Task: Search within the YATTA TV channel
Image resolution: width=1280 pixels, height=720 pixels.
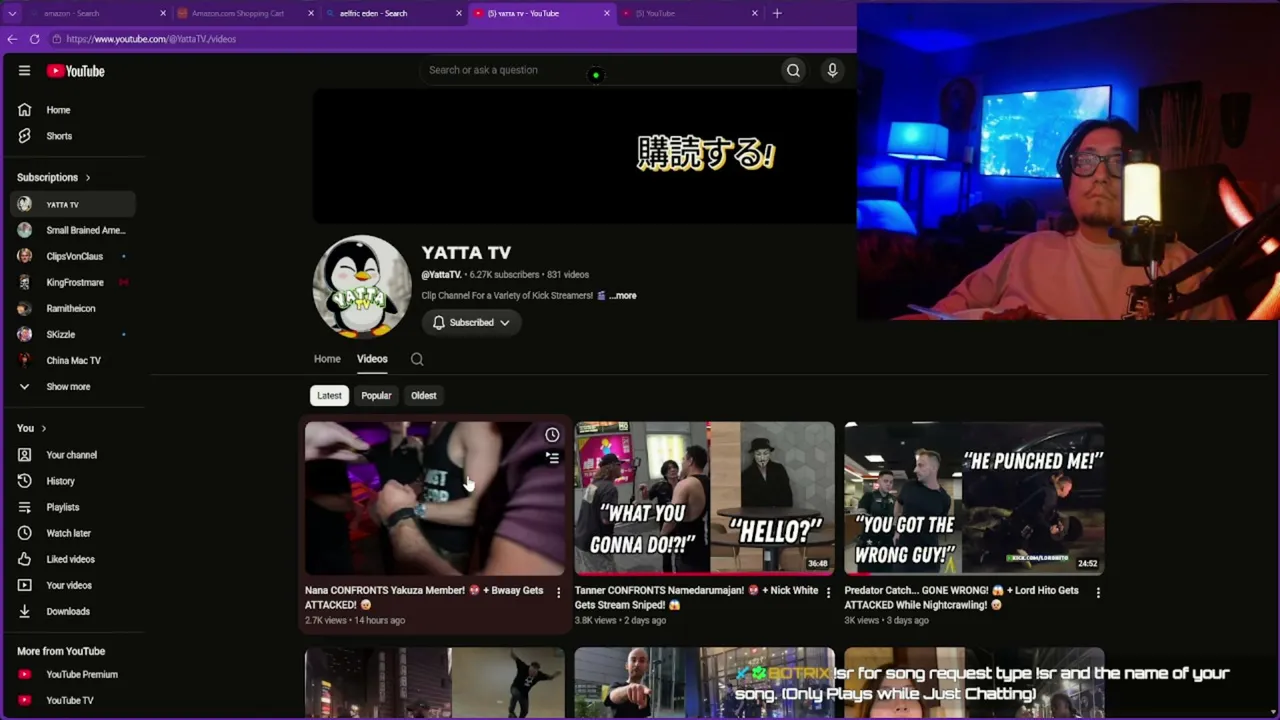Action: click(x=417, y=359)
